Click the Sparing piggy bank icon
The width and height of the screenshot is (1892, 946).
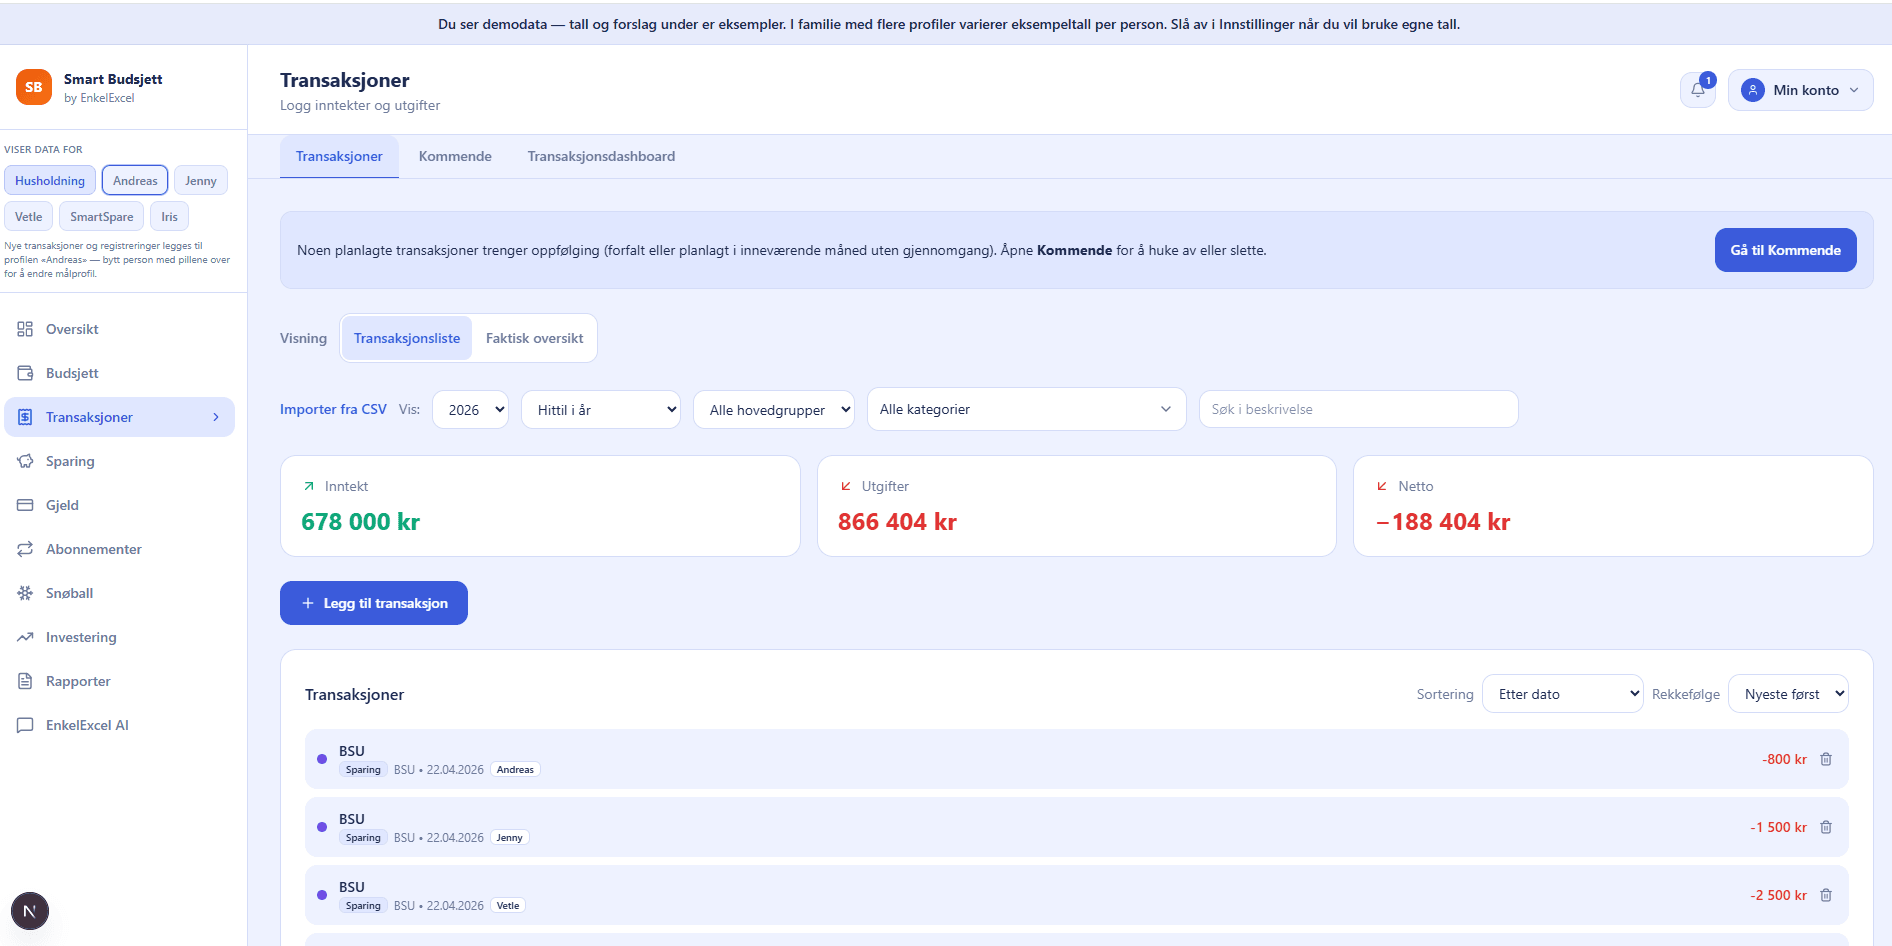point(25,461)
